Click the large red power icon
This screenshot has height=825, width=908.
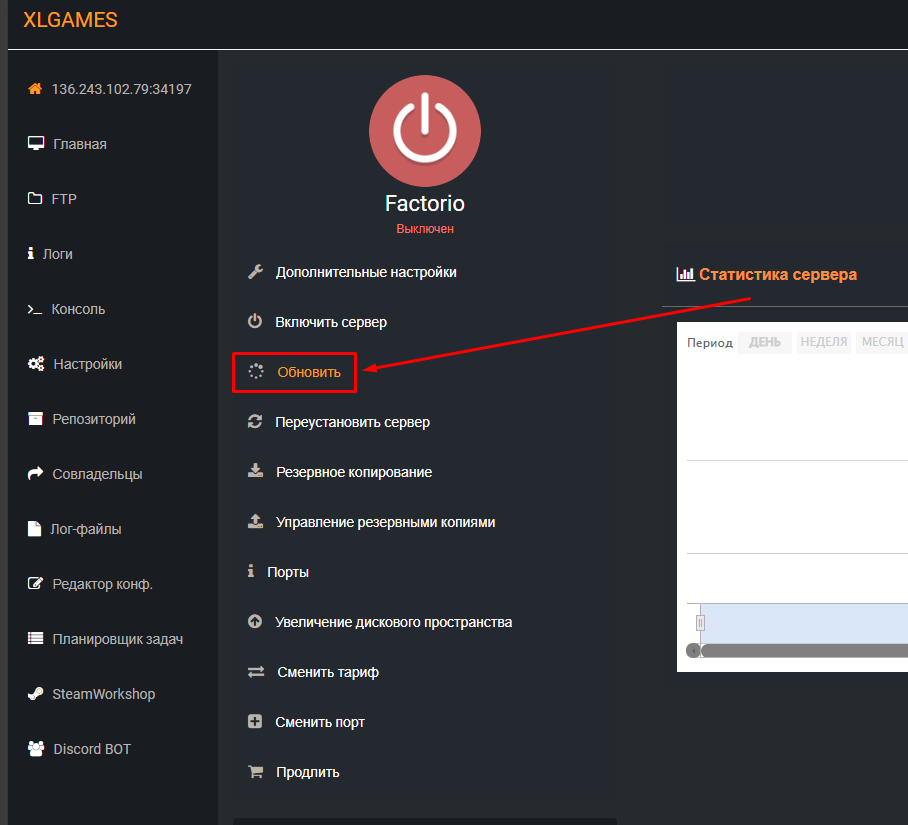[x=424, y=130]
